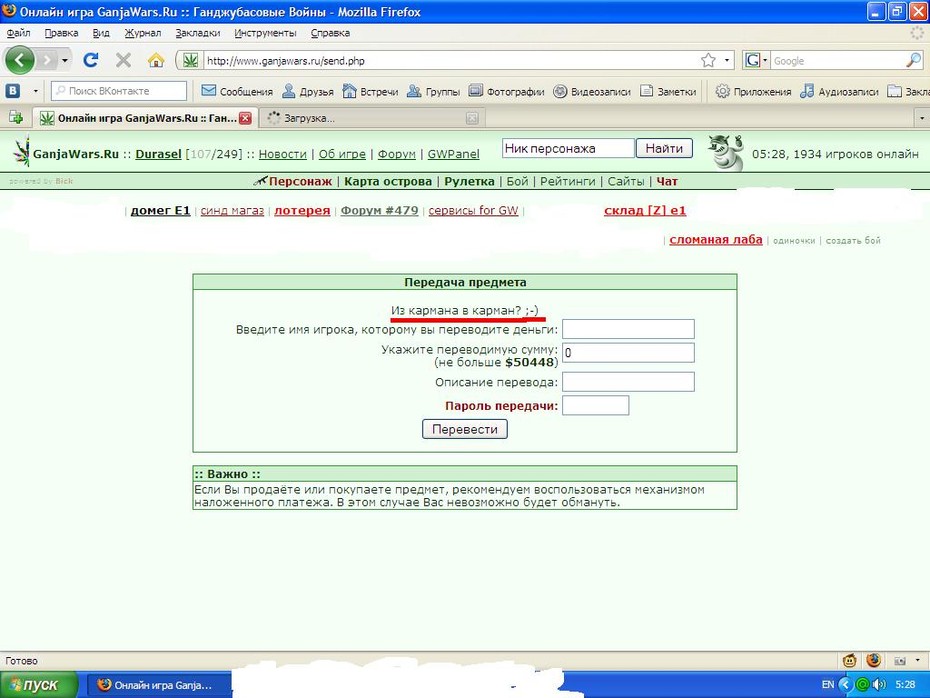
Task: Stop loading with the X icon
Action: tap(123, 60)
